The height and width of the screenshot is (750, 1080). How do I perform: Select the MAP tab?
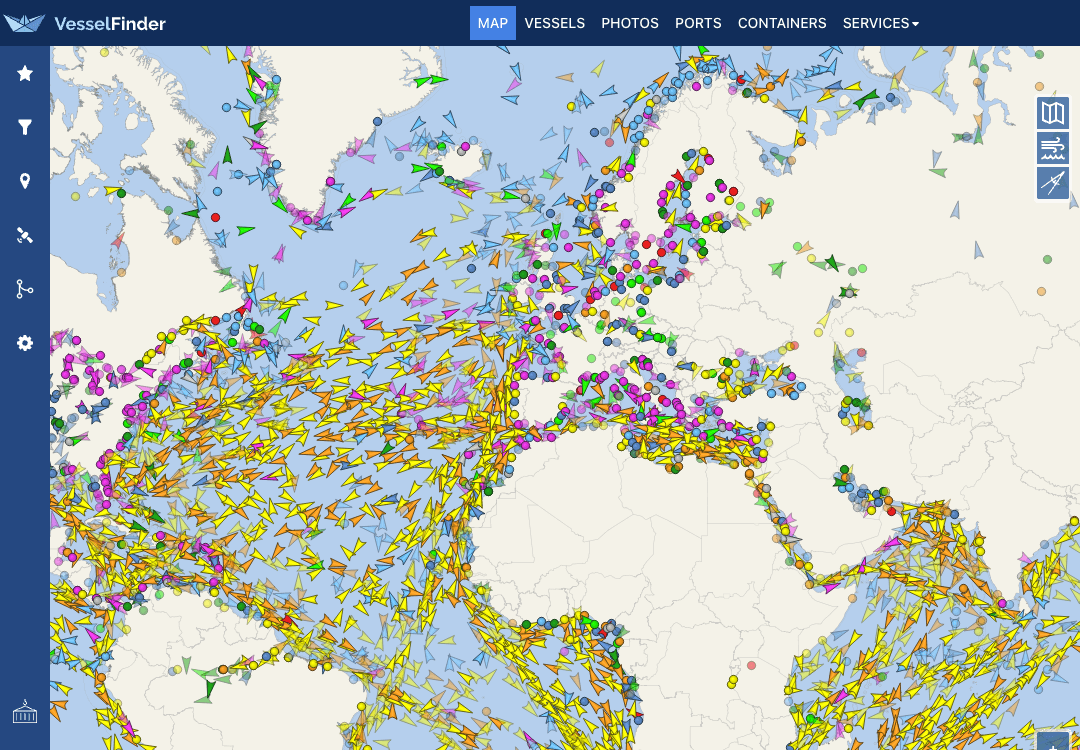tap(492, 23)
